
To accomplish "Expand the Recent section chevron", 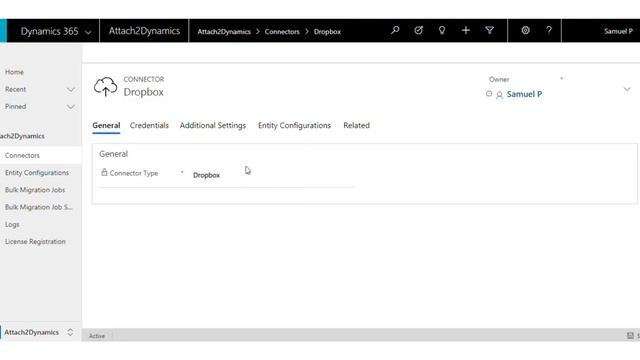I will coord(71,89).
